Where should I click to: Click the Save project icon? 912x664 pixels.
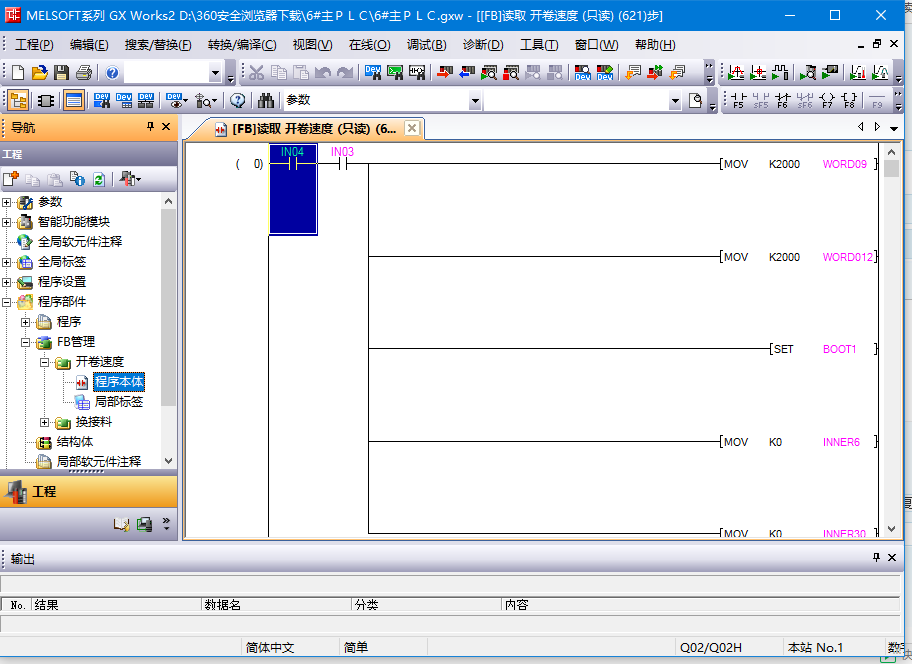61,73
